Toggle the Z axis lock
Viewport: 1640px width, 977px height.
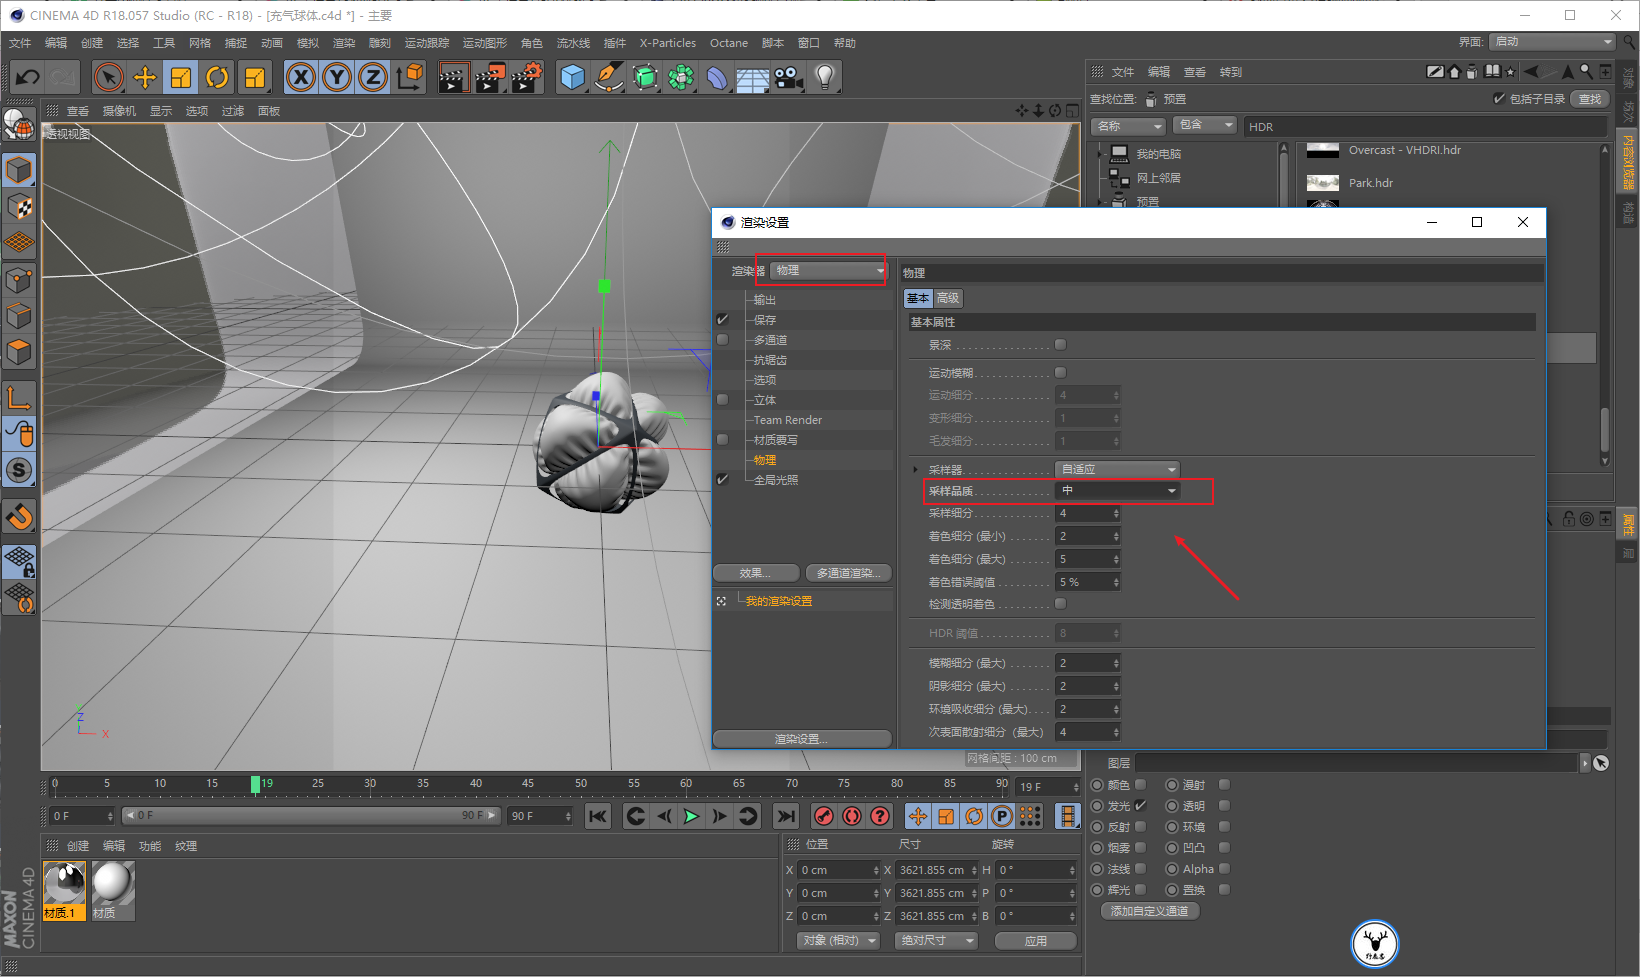[373, 77]
